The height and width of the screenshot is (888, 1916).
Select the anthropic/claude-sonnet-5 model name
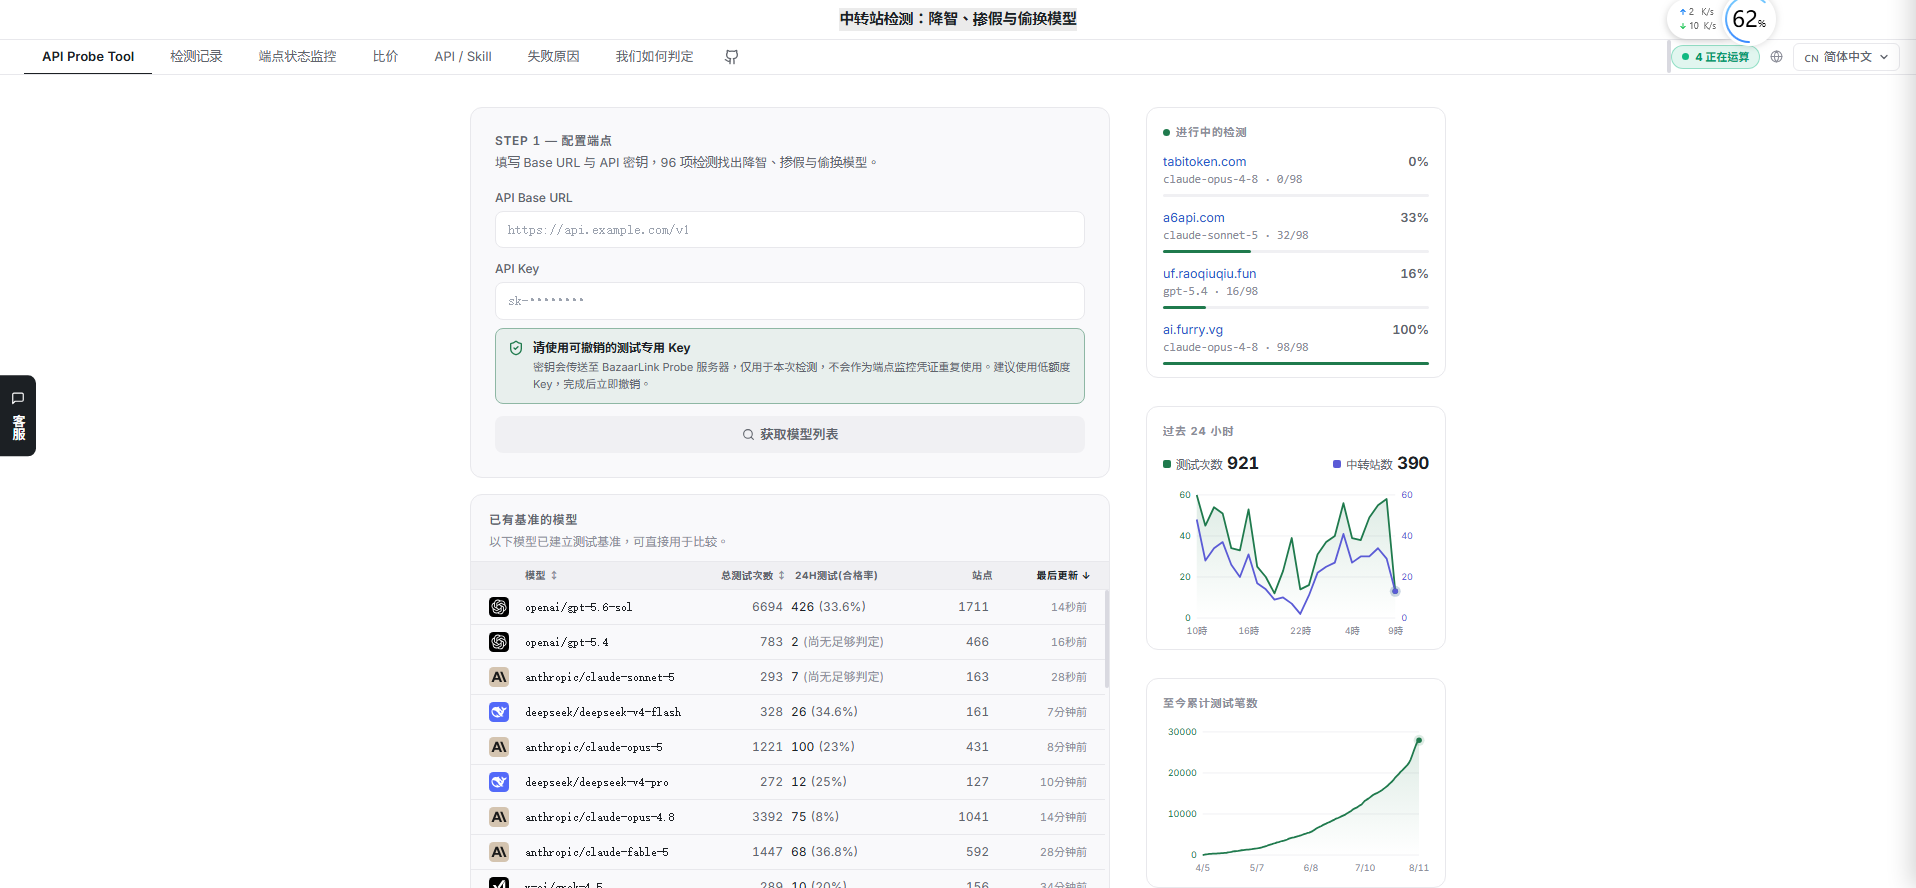(600, 677)
